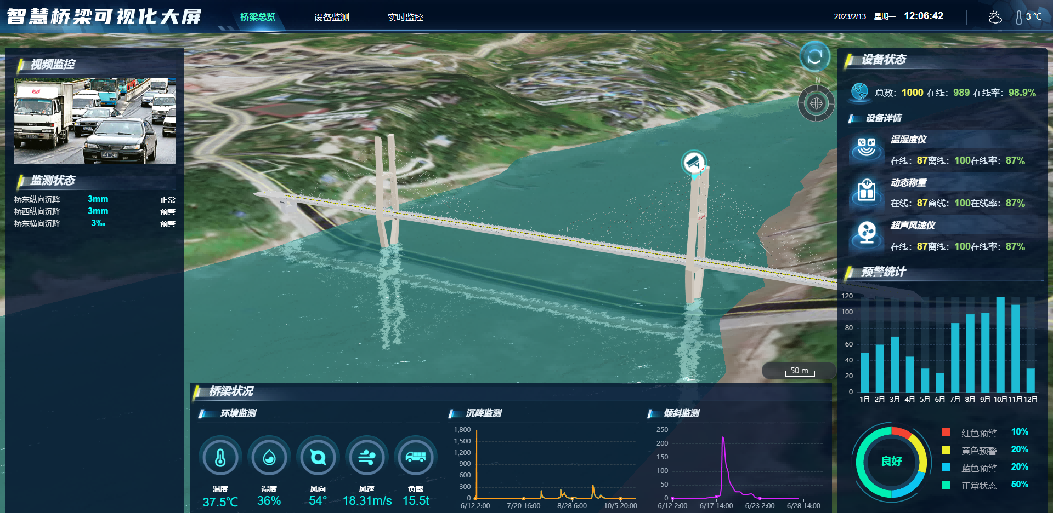The image size is (1053, 513).
Task: Click the compass navigation control on map
Action: (x=815, y=101)
